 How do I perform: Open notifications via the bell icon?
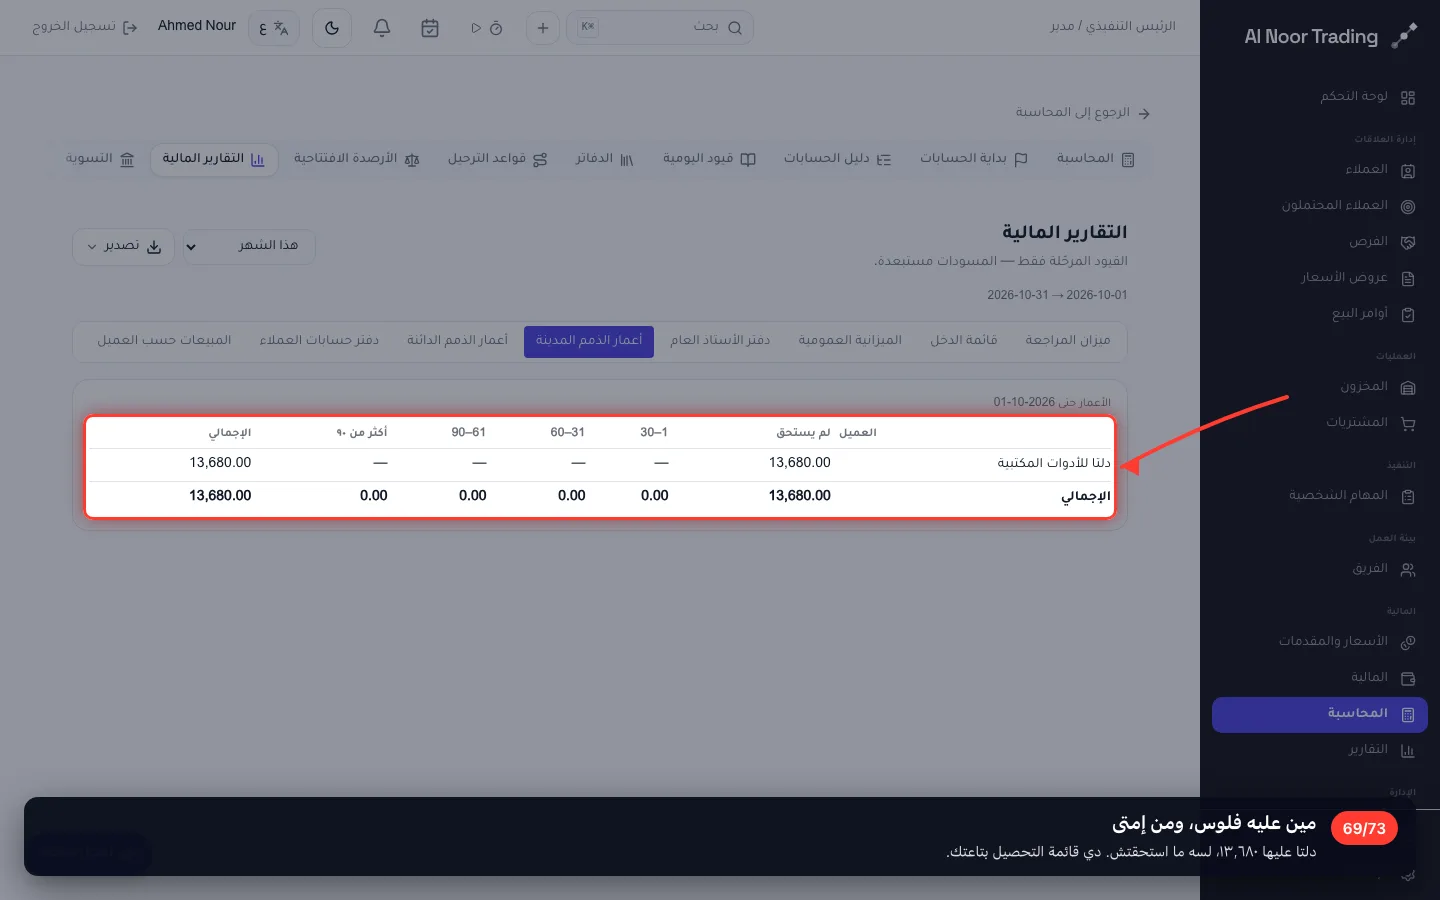pos(382,28)
